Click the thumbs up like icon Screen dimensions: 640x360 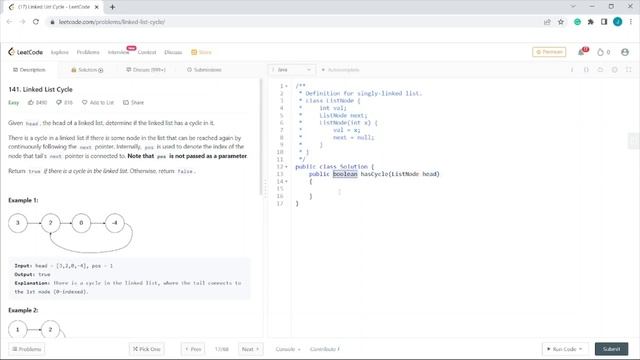pyautogui.click(x=31, y=102)
